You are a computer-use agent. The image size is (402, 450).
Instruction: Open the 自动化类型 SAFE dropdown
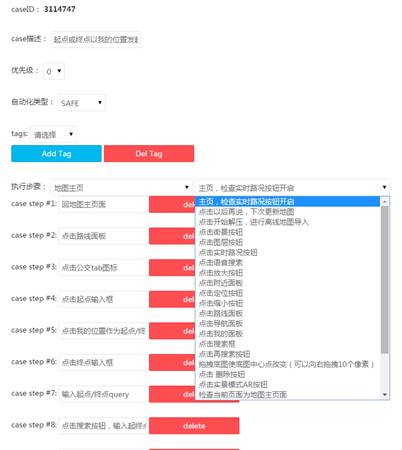pyautogui.click(x=81, y=103)
